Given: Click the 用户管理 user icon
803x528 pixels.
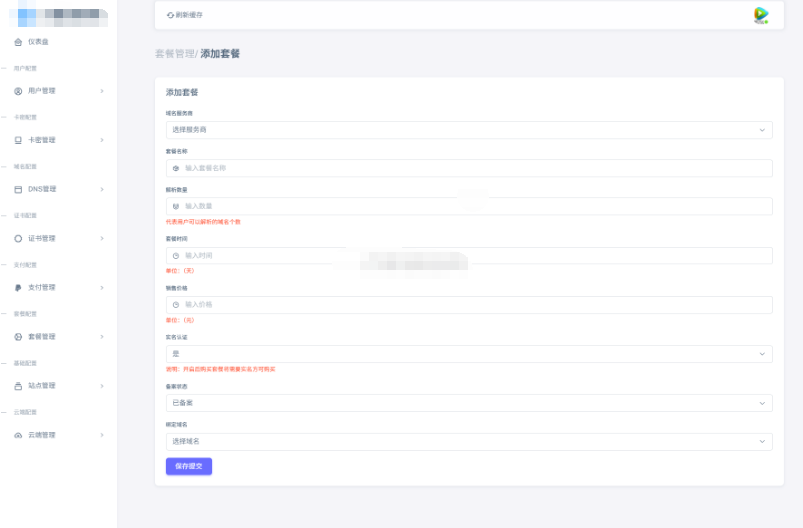Looking at the screenshot, I should click(x=18, y=91).
